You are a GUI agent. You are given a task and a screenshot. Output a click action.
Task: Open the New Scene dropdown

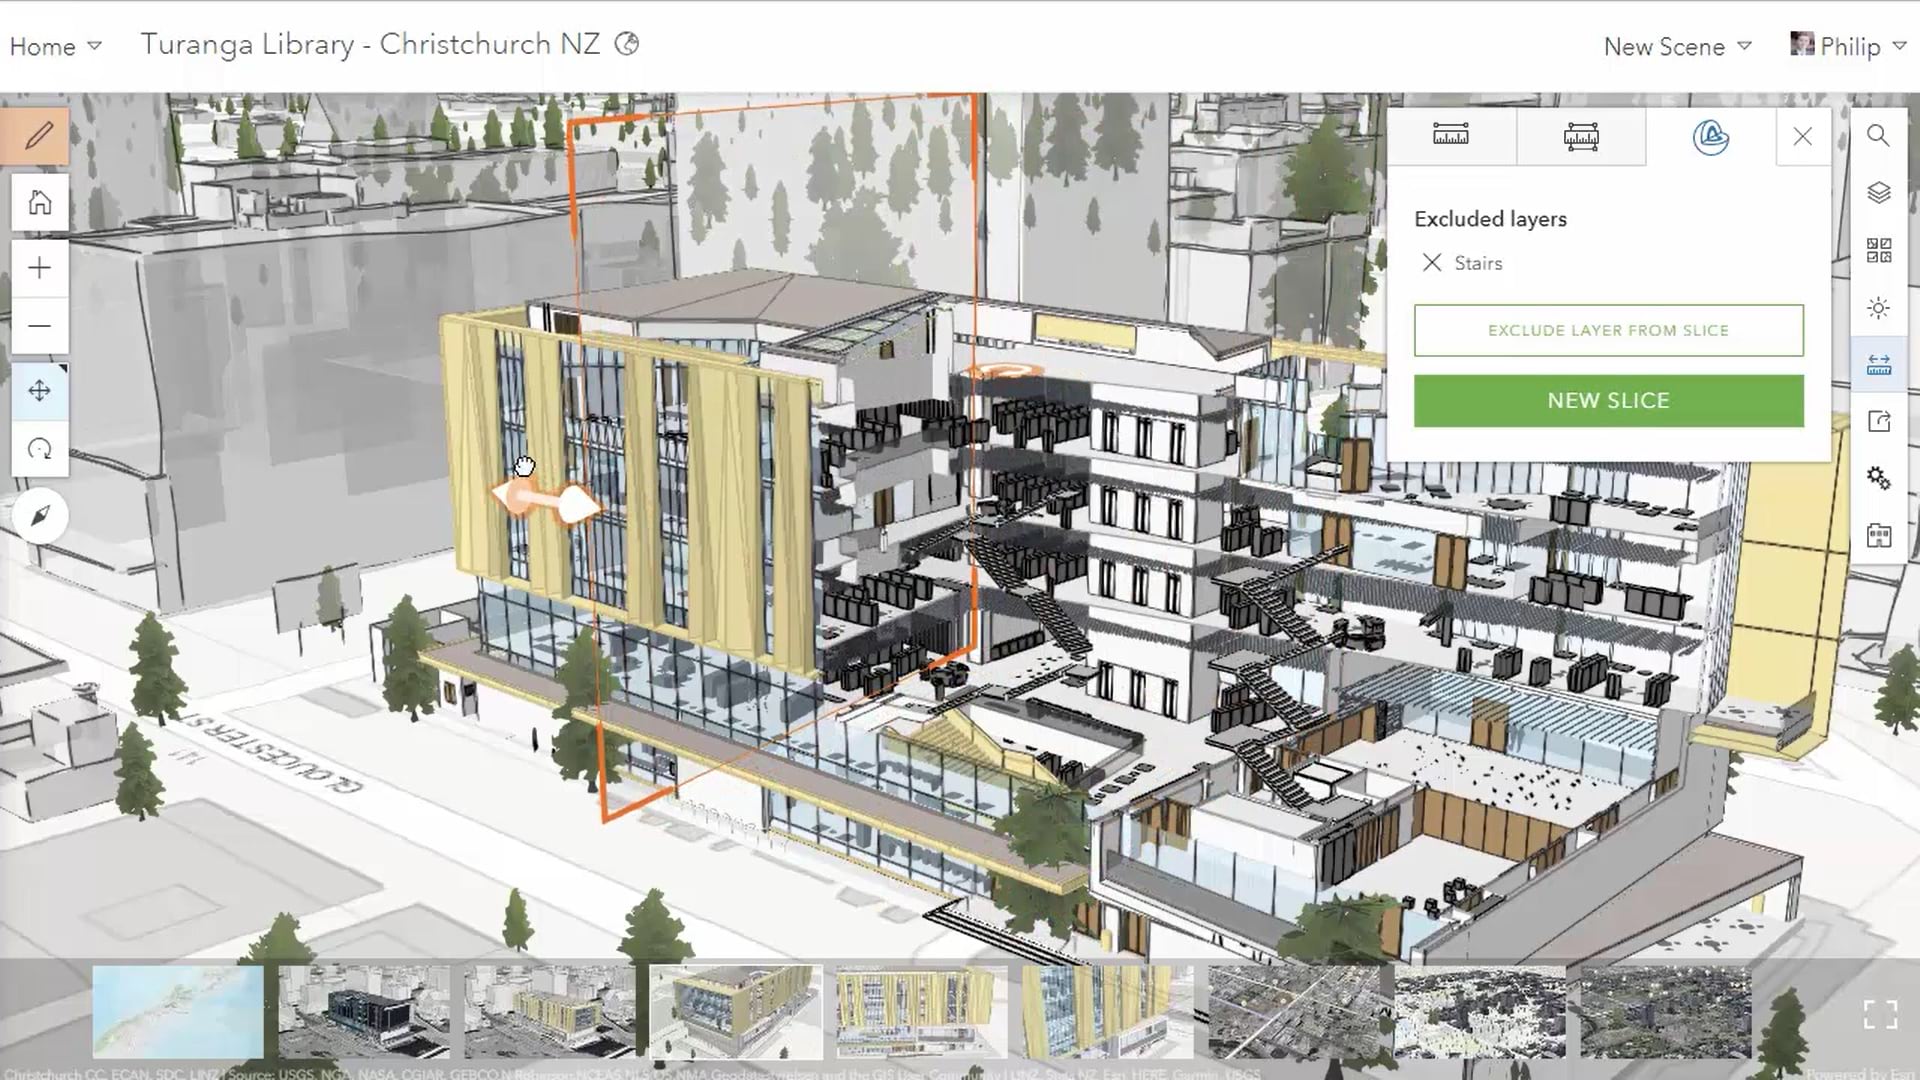click(x=1677, y=46)
